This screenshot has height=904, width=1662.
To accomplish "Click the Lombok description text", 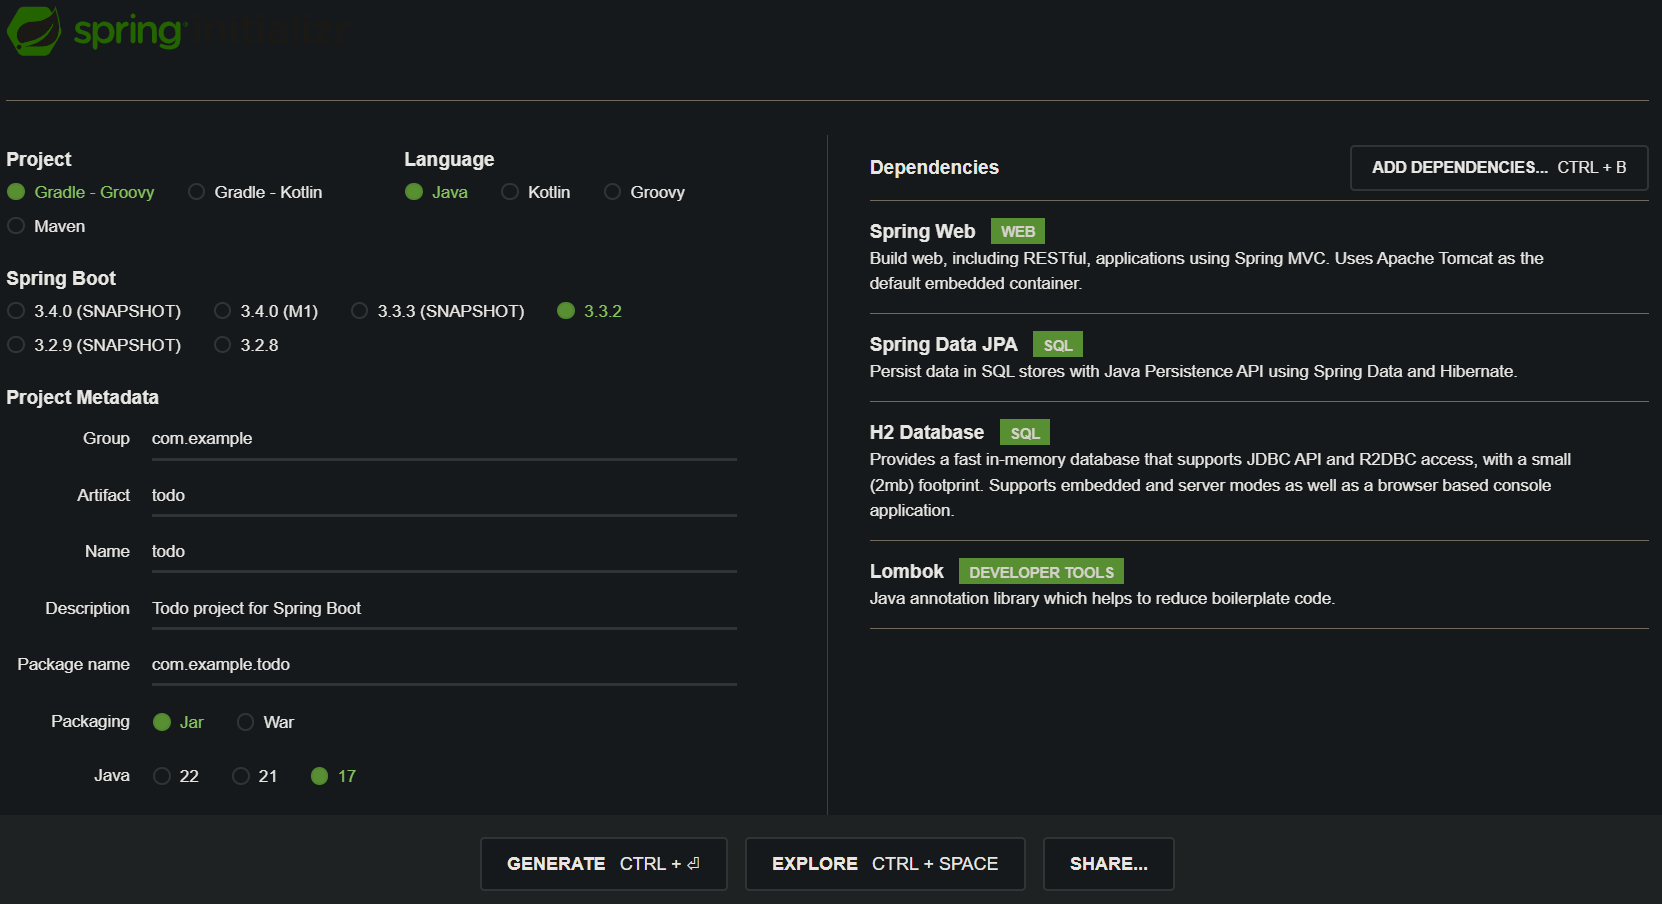I will pyautogui.click(x=1102, y=598).
